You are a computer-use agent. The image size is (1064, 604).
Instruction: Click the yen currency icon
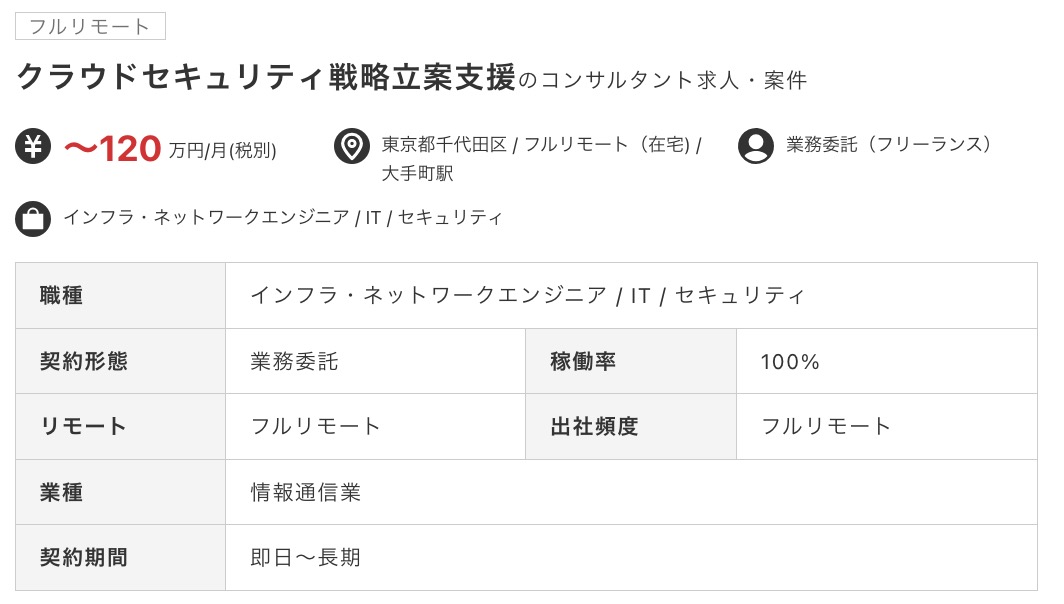(x=33, y=146)
